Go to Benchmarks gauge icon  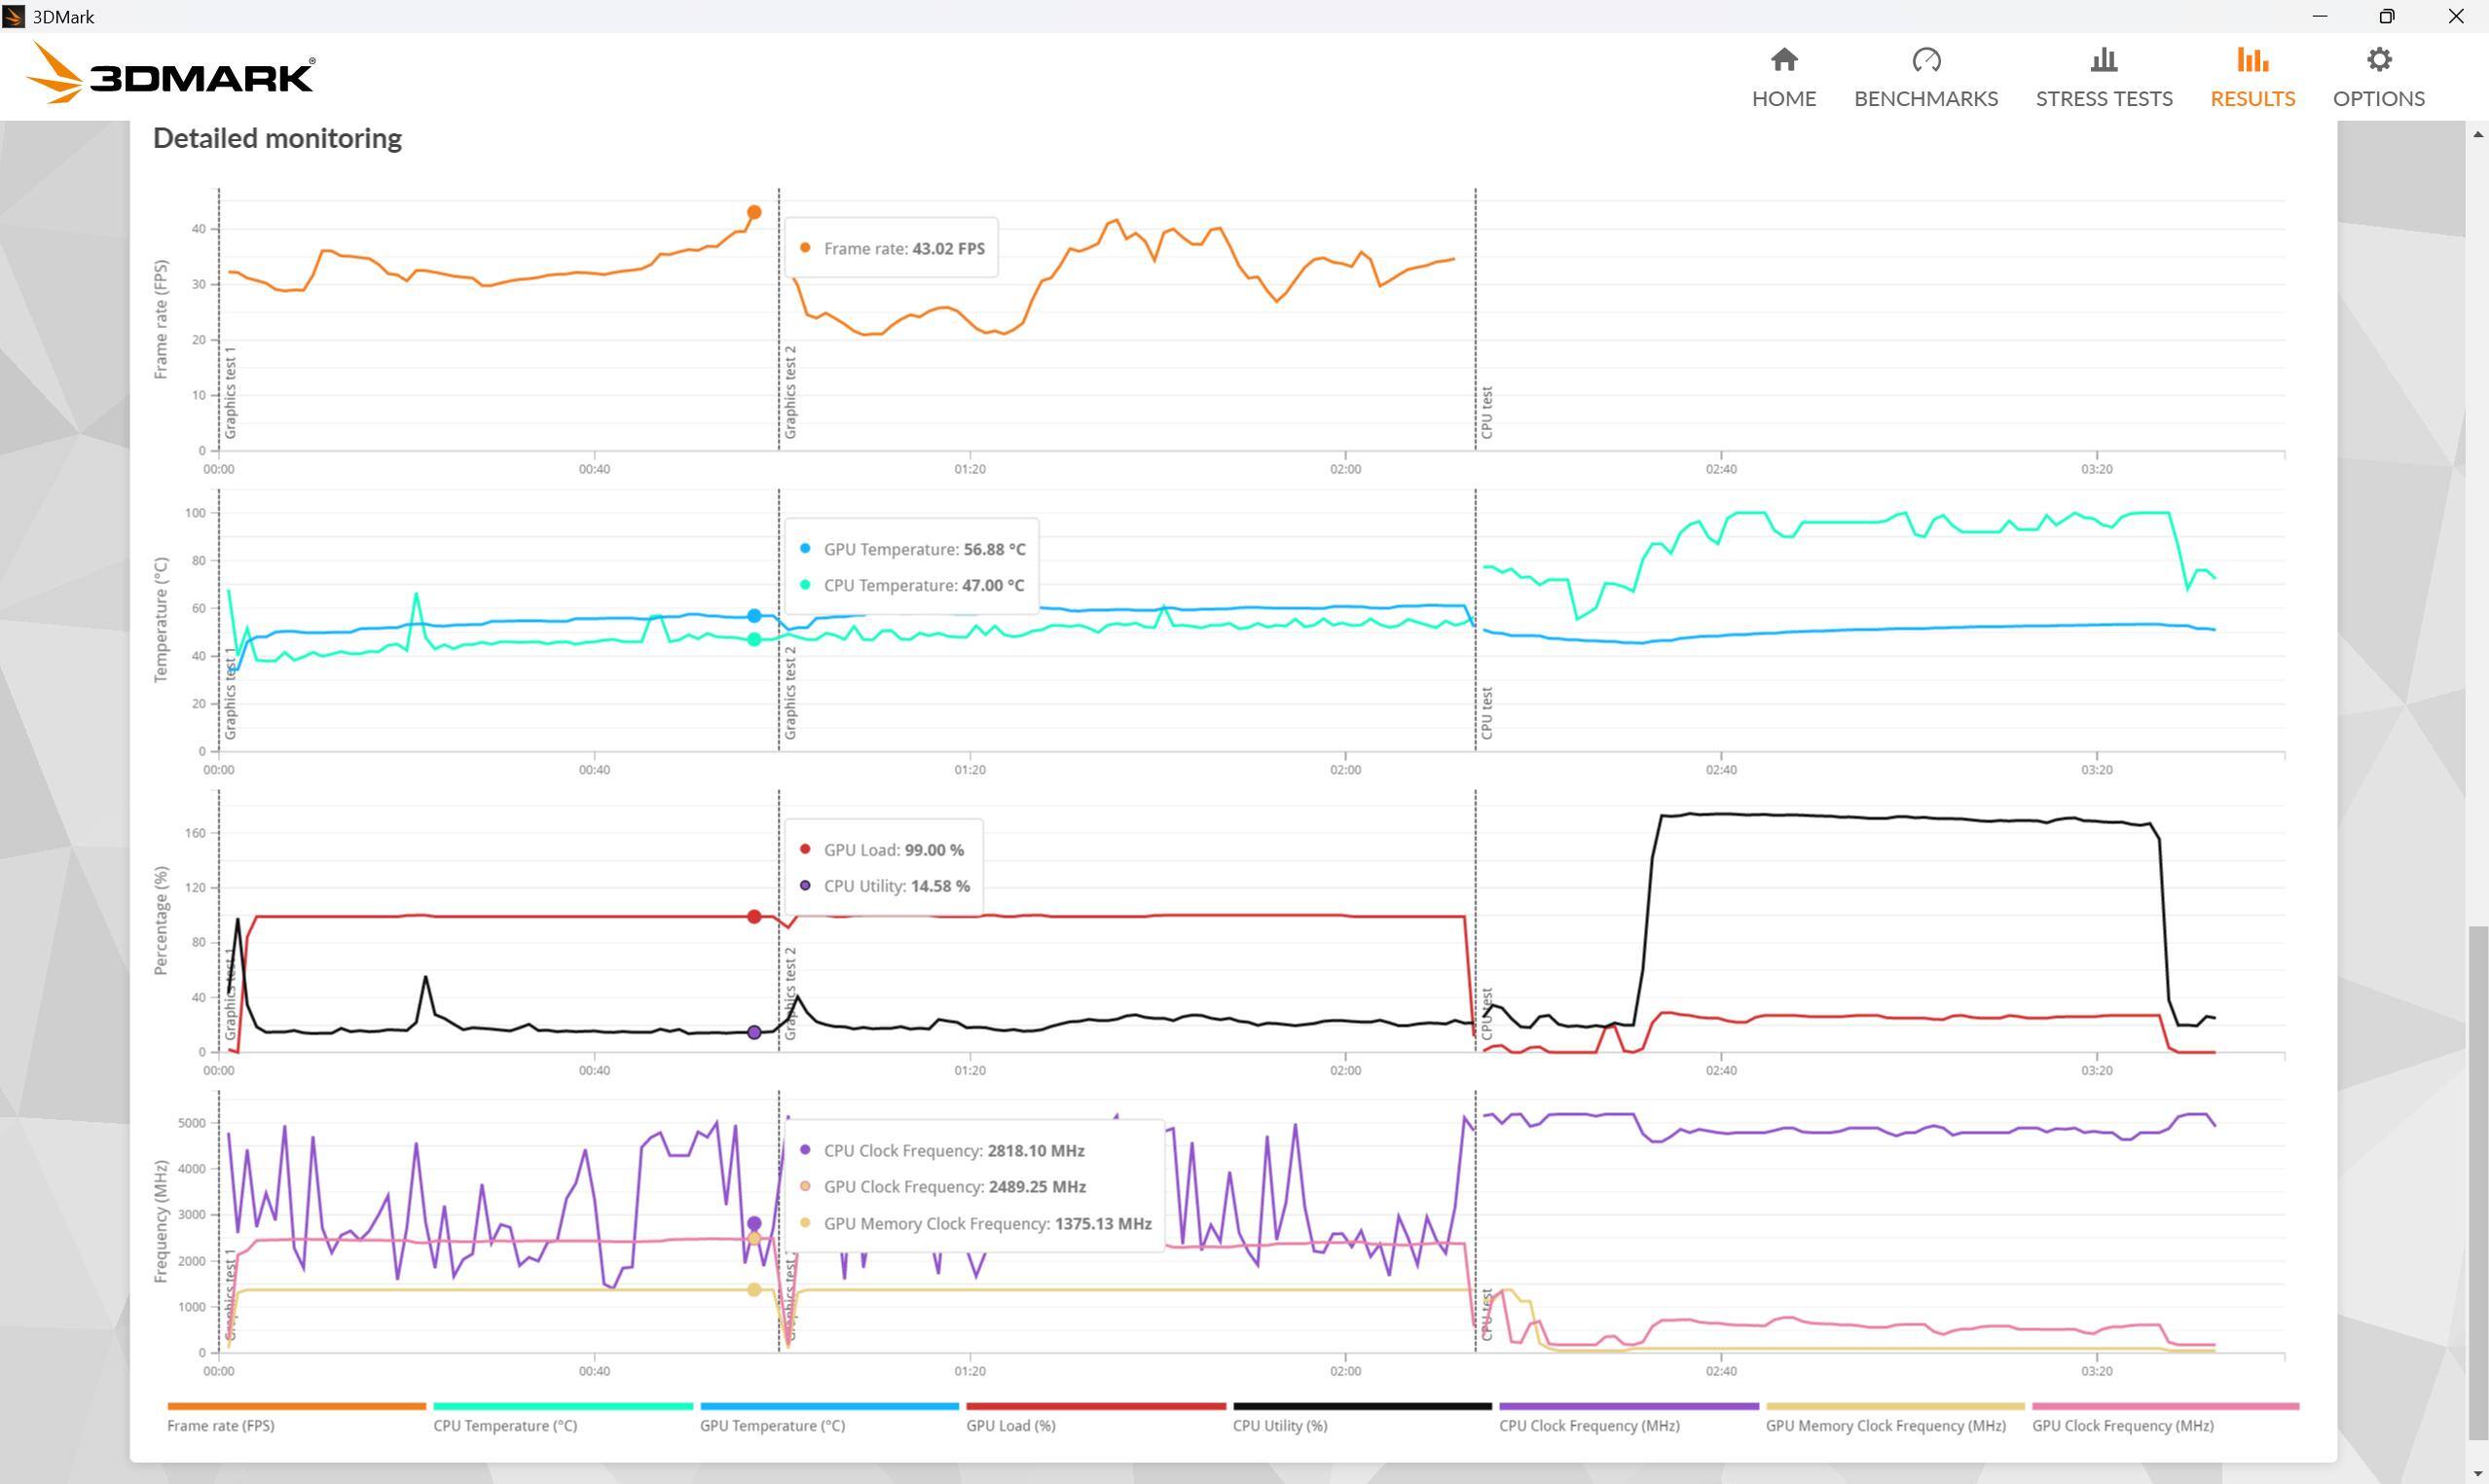[x=1925, y=61]
